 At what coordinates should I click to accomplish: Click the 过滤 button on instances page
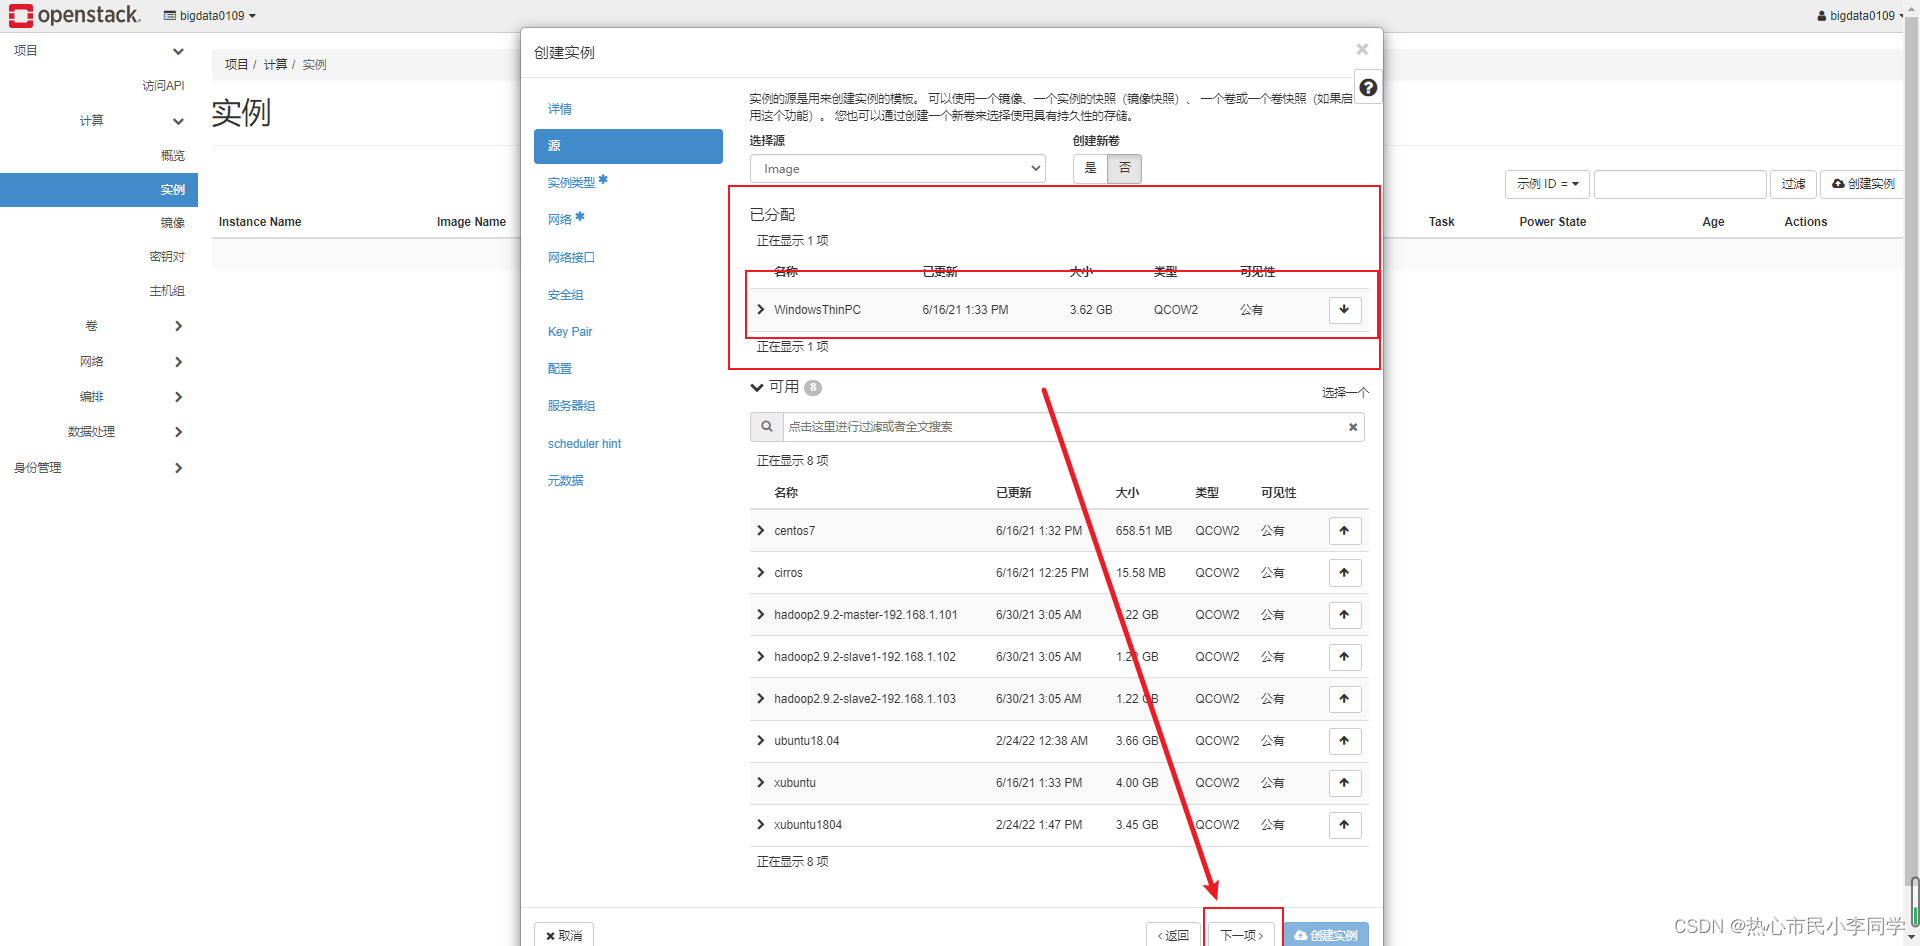pyautogui.click(x=1793, y=184)
